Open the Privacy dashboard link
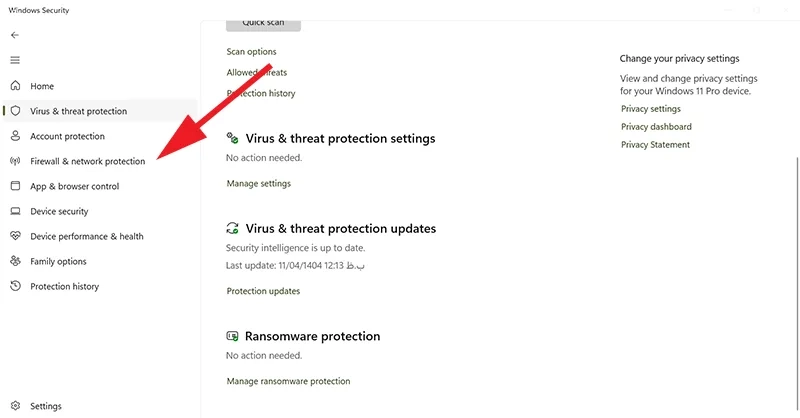800x418 pixels. (x=656, y=127)
